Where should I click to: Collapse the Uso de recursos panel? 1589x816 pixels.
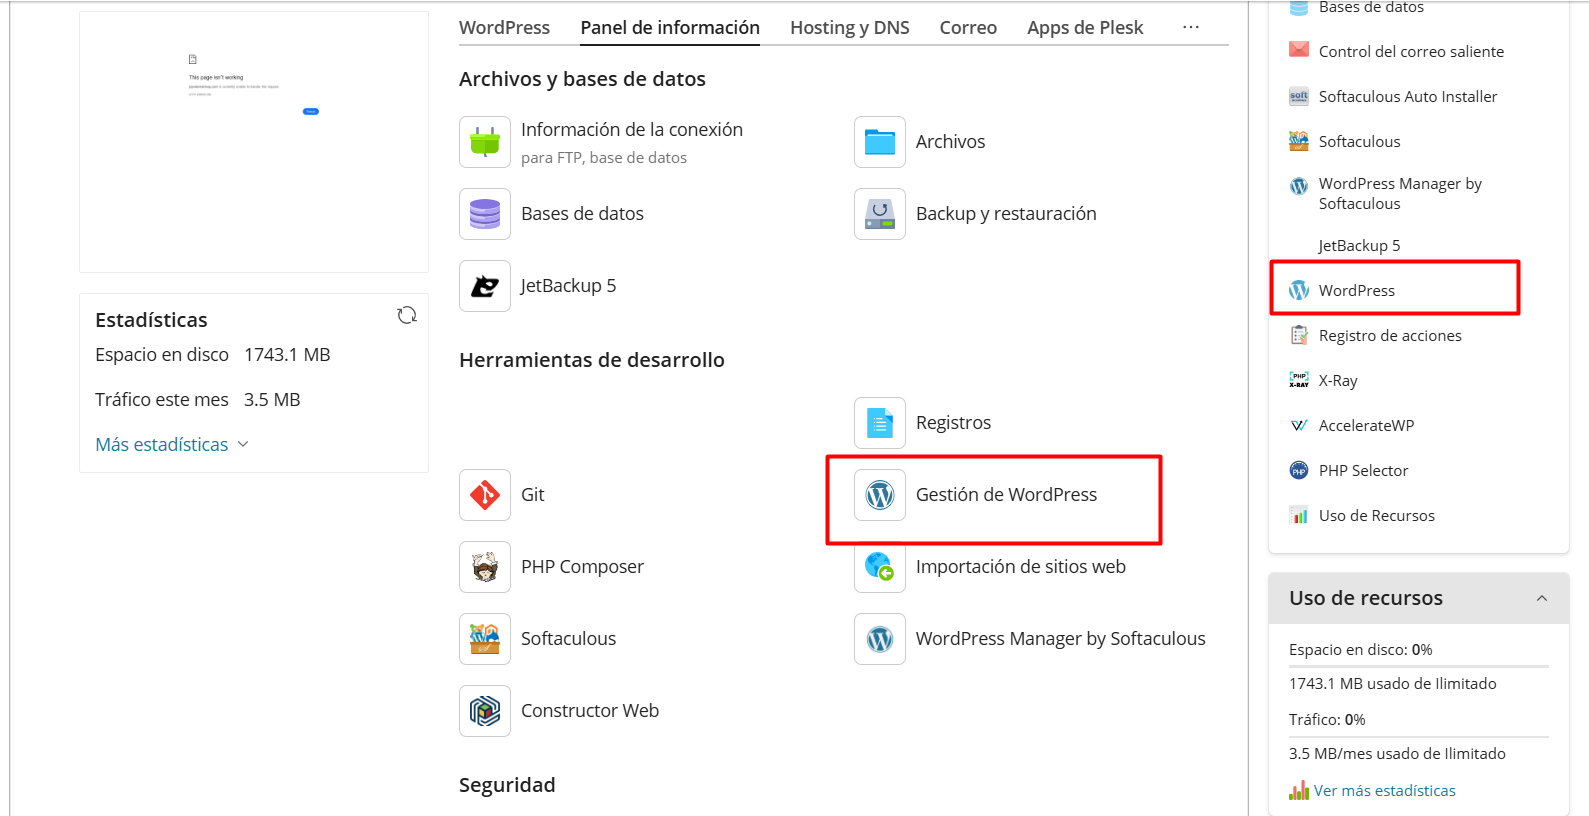[1541, 598]
